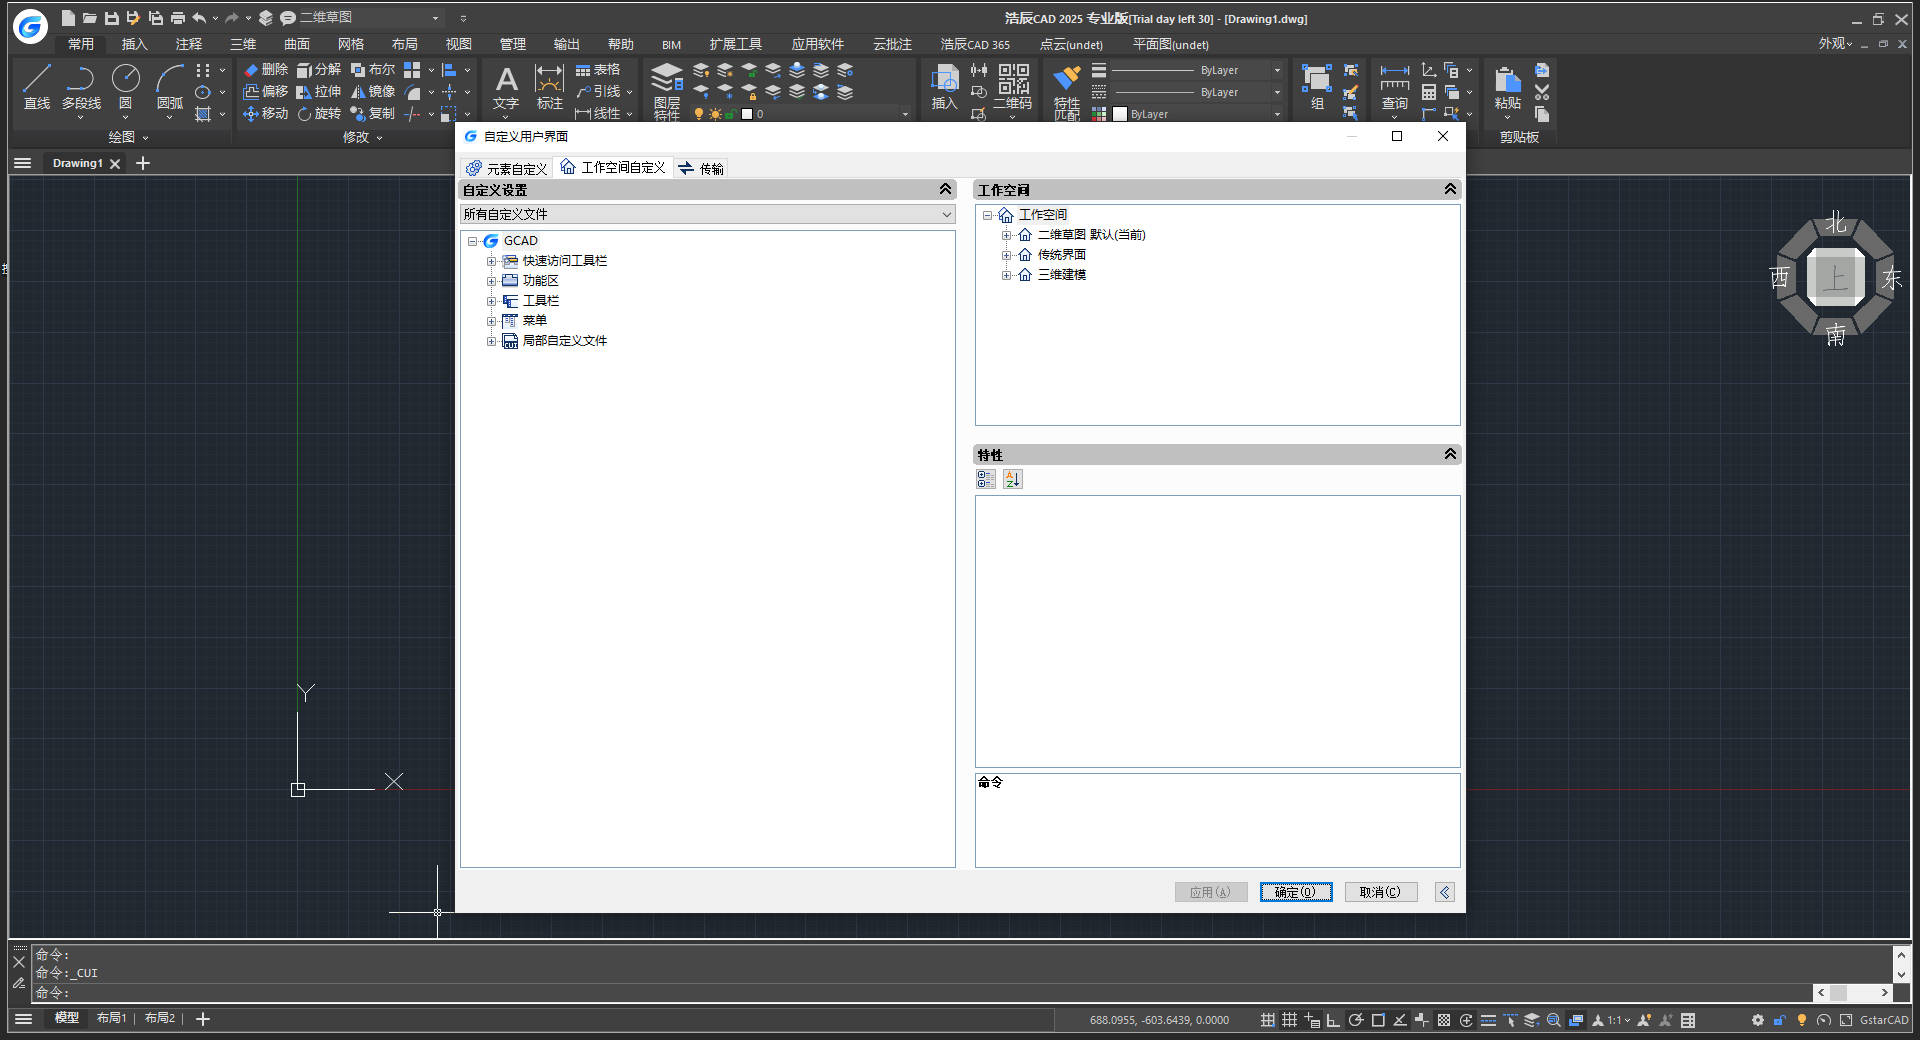Switch to the 元素自定义 tab
This screenshot has width=1920, height=1040.
click(506, 168)
